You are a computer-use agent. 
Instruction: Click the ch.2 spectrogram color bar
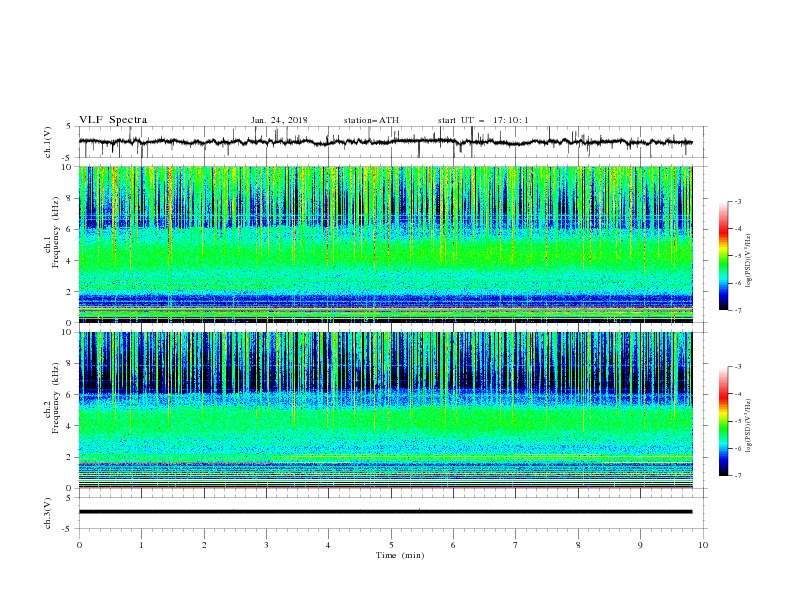coord(723,421)
